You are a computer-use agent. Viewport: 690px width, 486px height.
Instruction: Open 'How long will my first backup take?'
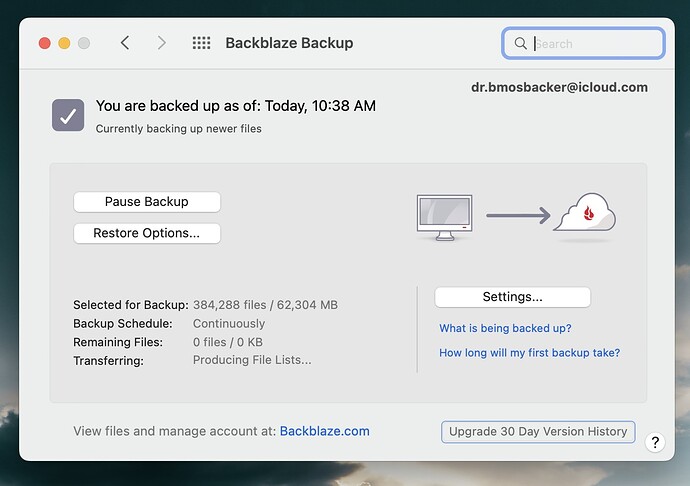click(529, 353)
